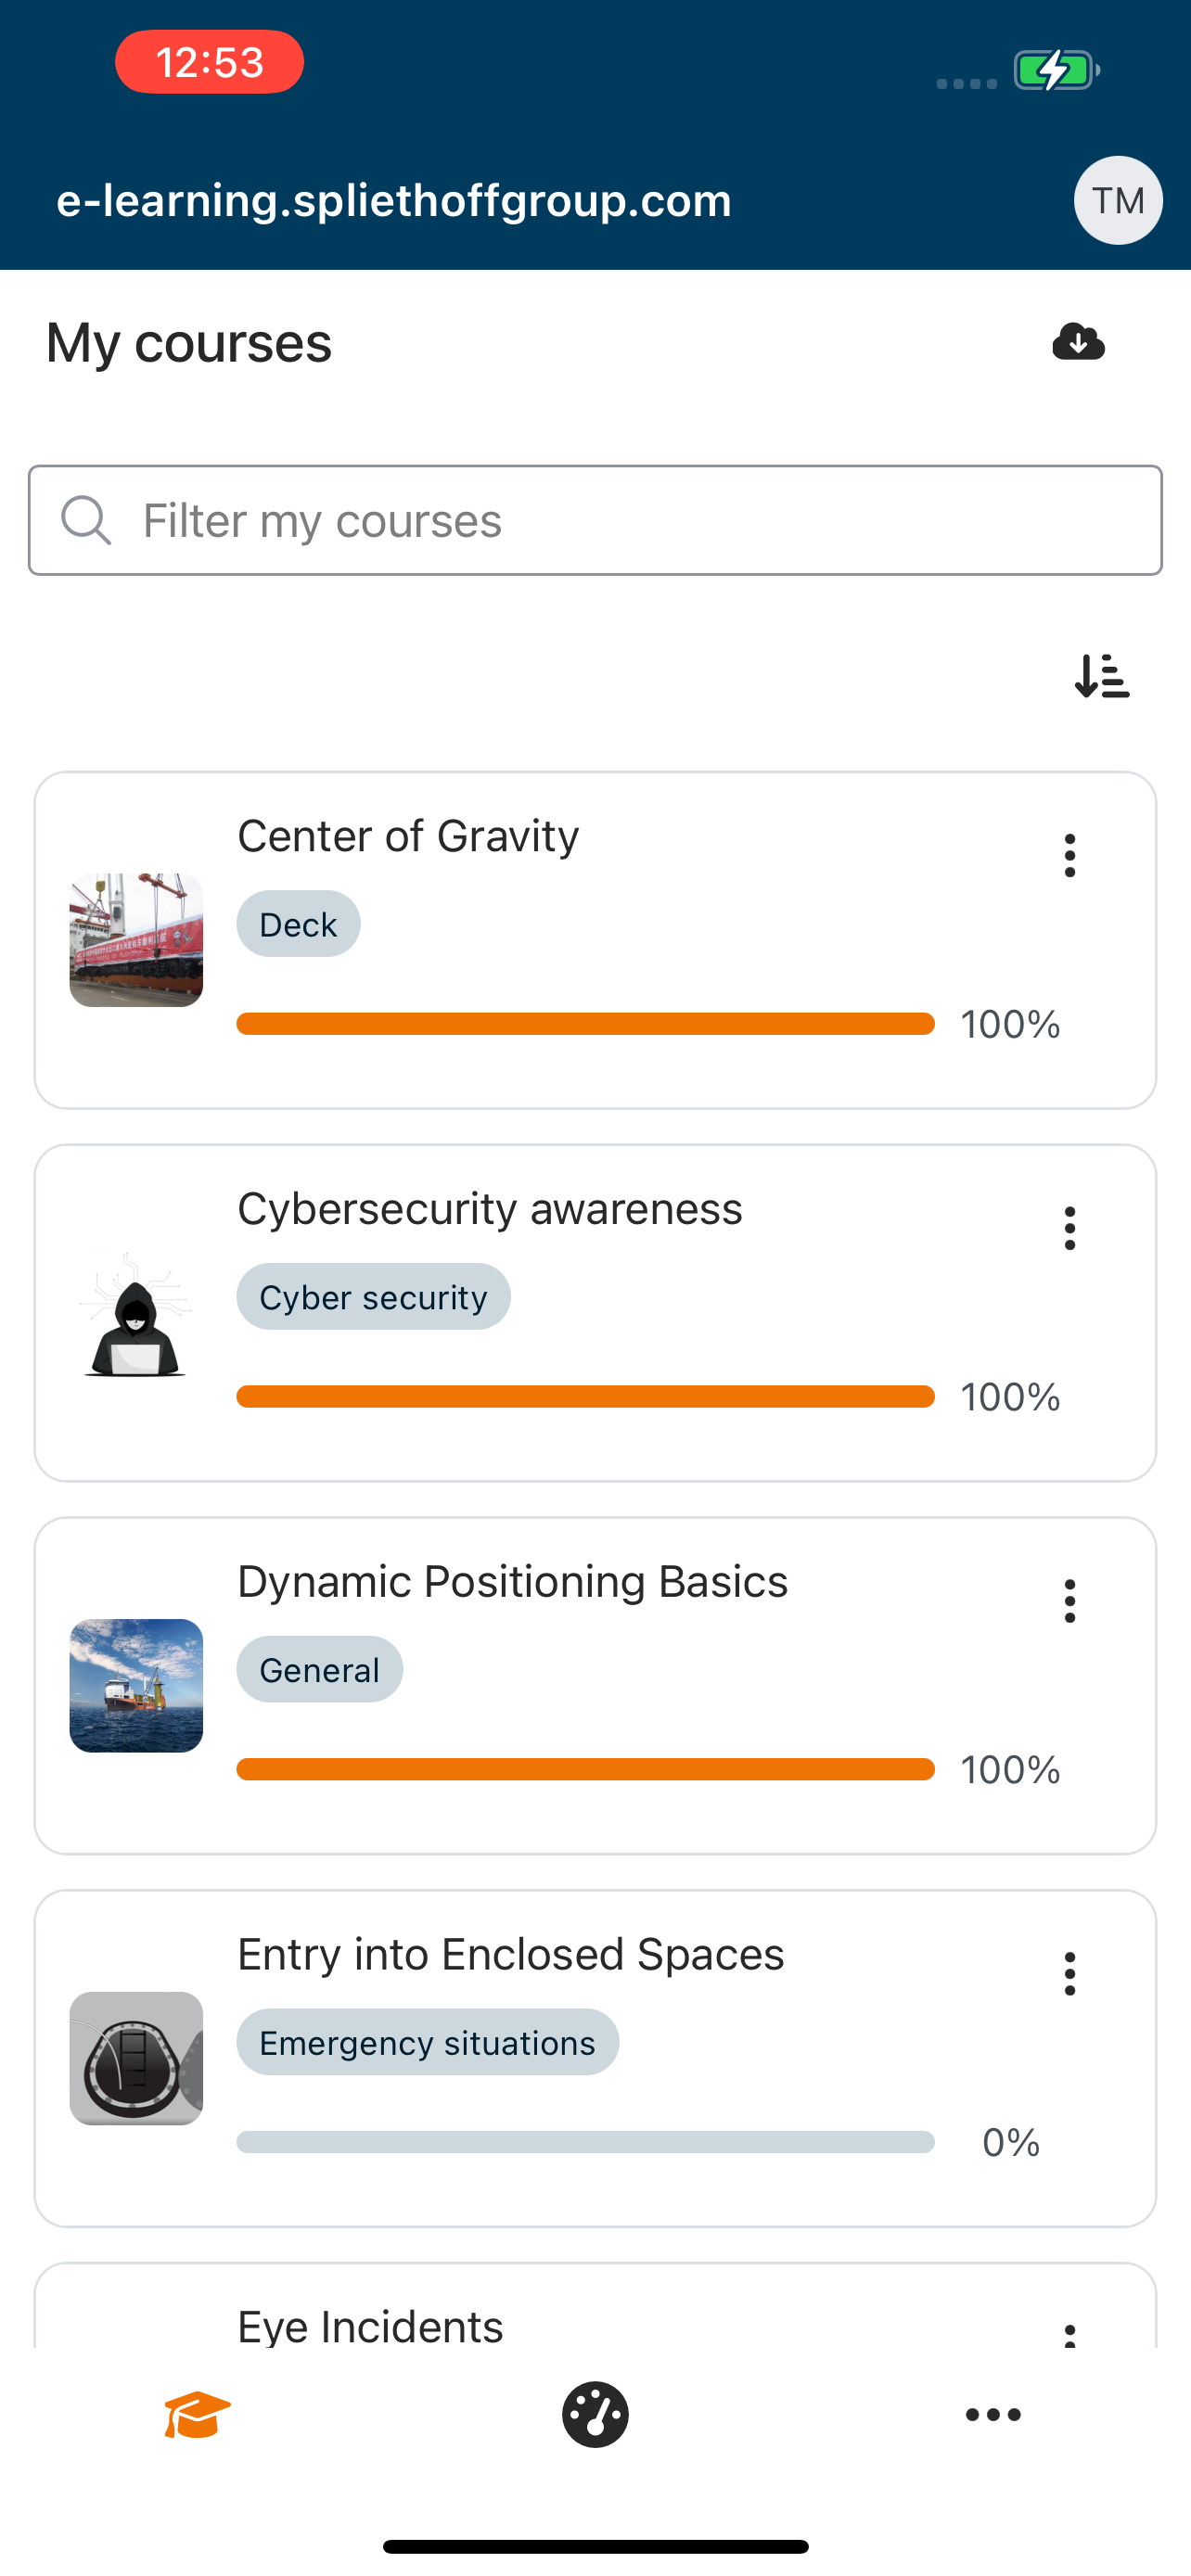This screenshot has width=1191, height=2576.
Task: Select the Dynamic Positioning Basics ship thumbnail
Action: click(x=136, y=1686)
